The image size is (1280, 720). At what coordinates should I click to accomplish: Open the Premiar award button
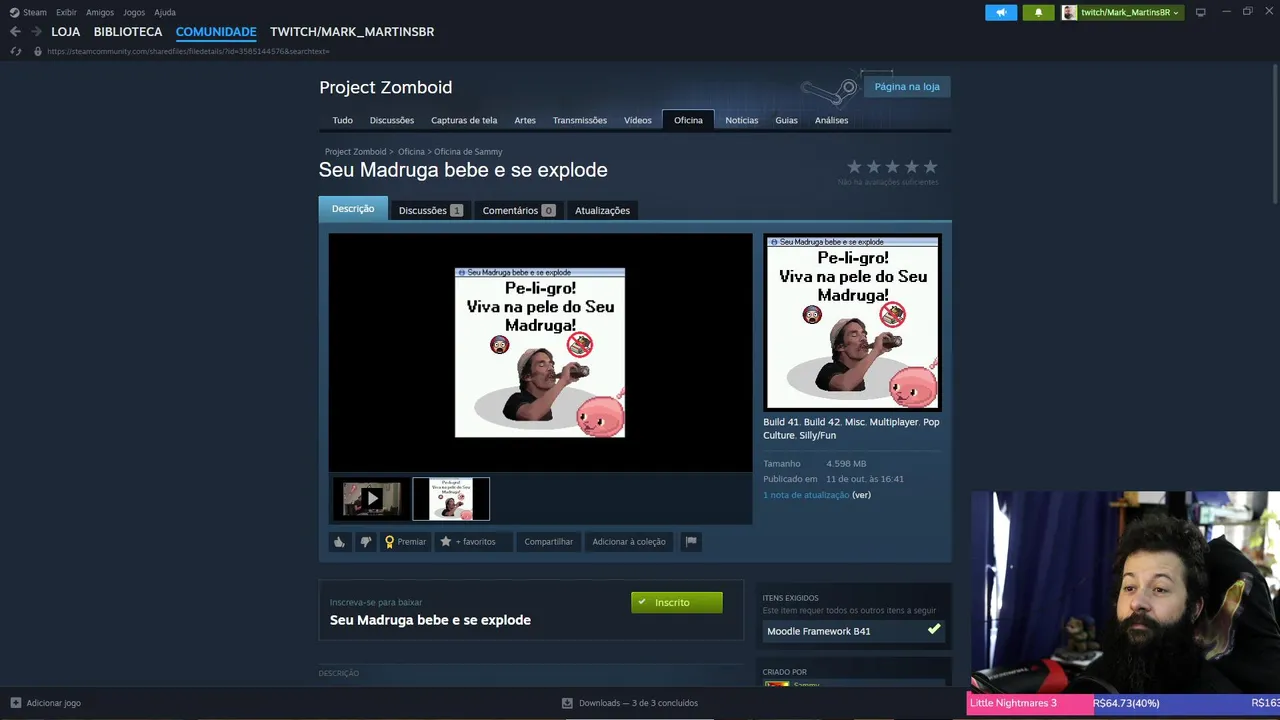point(406,542)
